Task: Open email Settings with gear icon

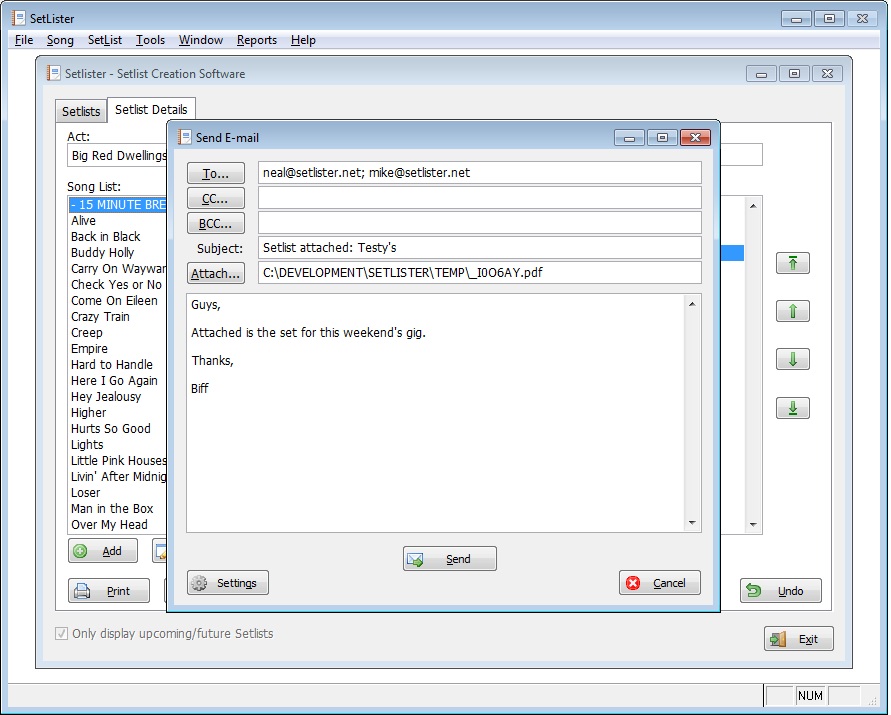Action: click(228, 583)
